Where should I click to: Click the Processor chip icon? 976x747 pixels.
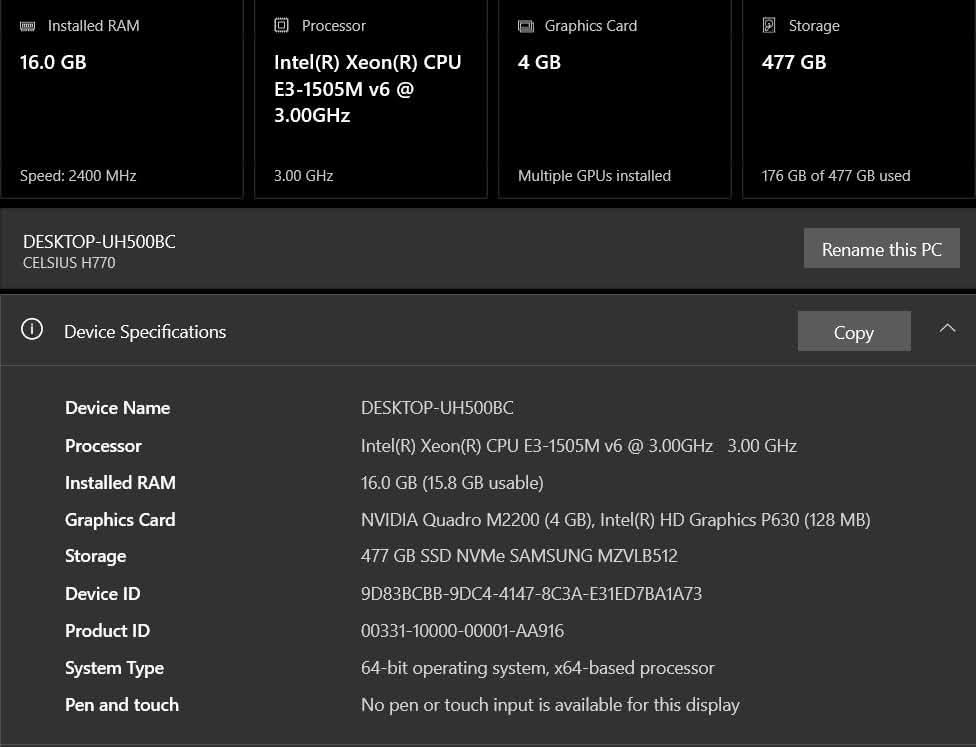tap(281, 25)
